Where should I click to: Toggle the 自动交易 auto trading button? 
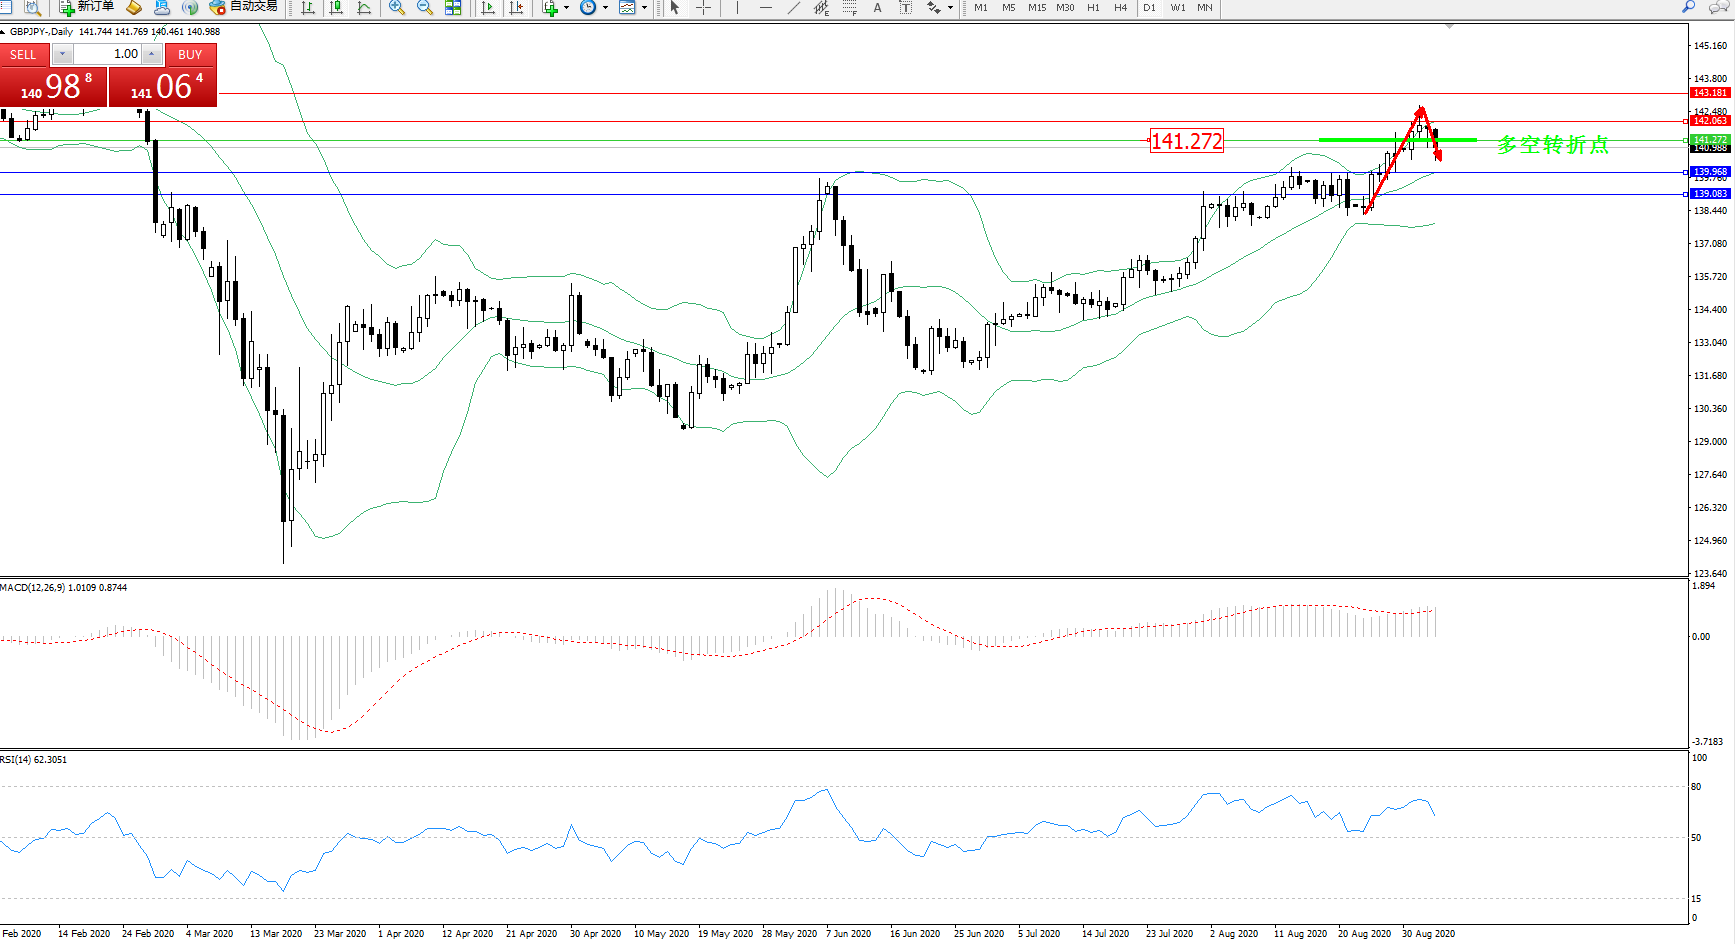243,7
